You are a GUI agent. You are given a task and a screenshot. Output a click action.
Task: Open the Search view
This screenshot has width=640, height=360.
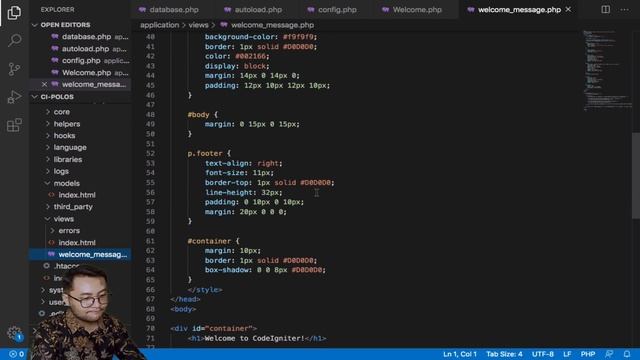tap(14, 40)
